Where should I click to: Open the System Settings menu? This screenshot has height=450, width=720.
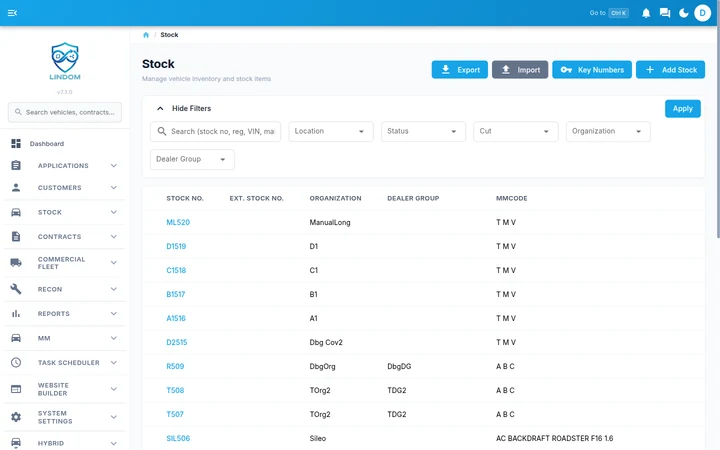pyautogui.click(x=65, y=417)
